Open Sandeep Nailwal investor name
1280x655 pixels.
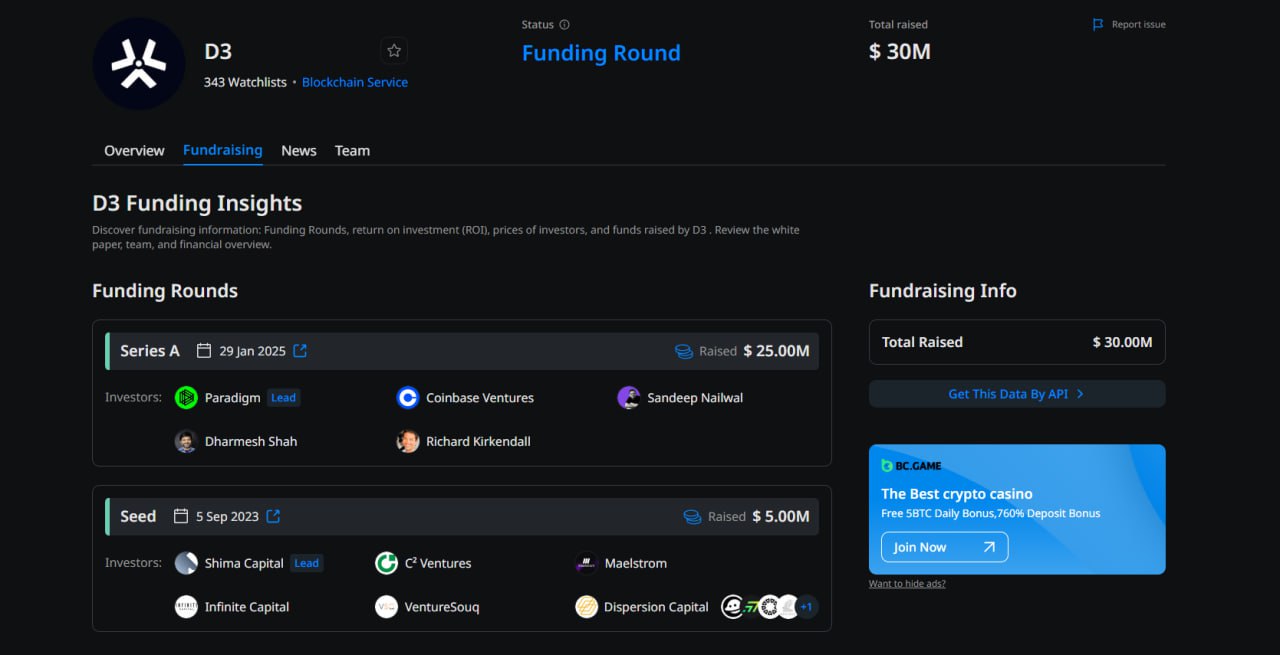(x=695, y=398)
